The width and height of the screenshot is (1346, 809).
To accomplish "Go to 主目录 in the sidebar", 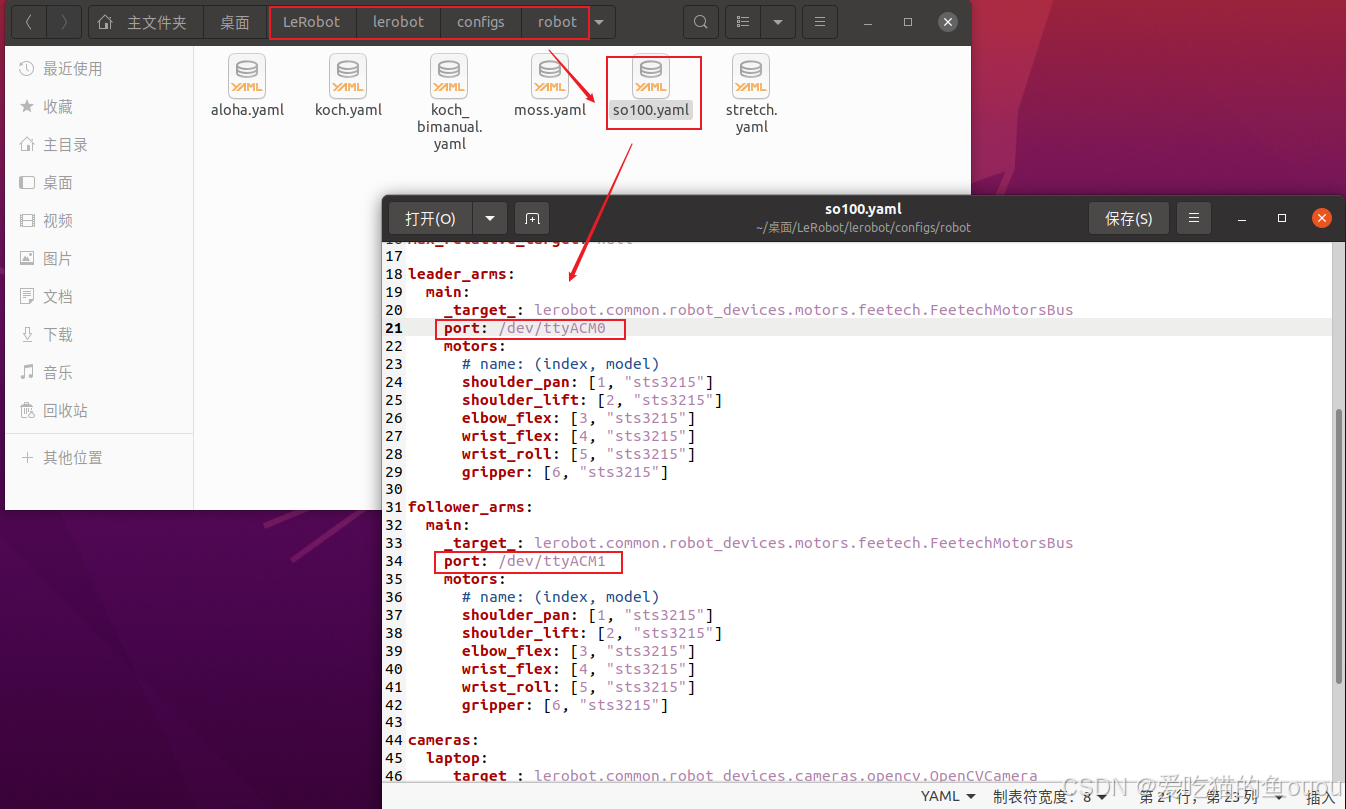I will (99, 144).
